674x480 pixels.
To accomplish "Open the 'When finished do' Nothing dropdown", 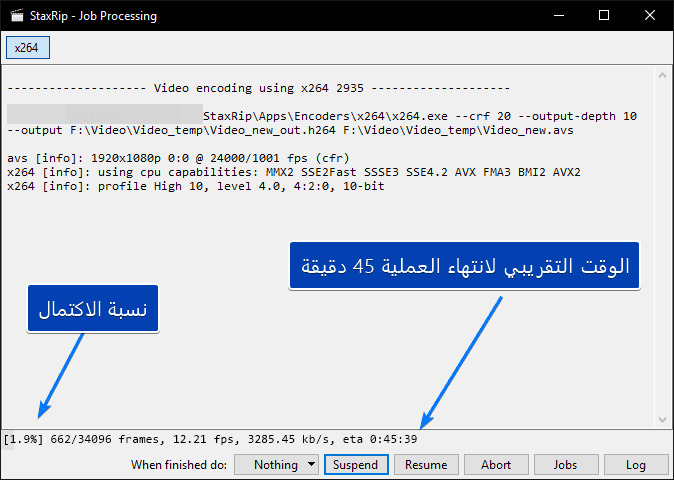I will (276, 465).
